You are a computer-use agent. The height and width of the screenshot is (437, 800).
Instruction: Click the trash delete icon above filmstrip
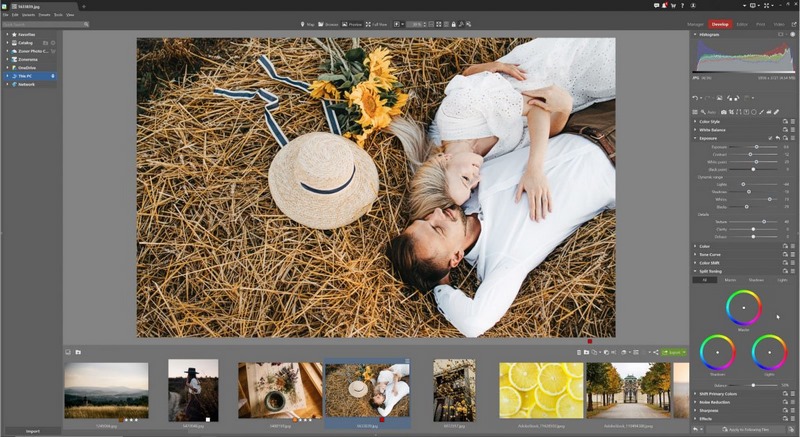point(579,352)
